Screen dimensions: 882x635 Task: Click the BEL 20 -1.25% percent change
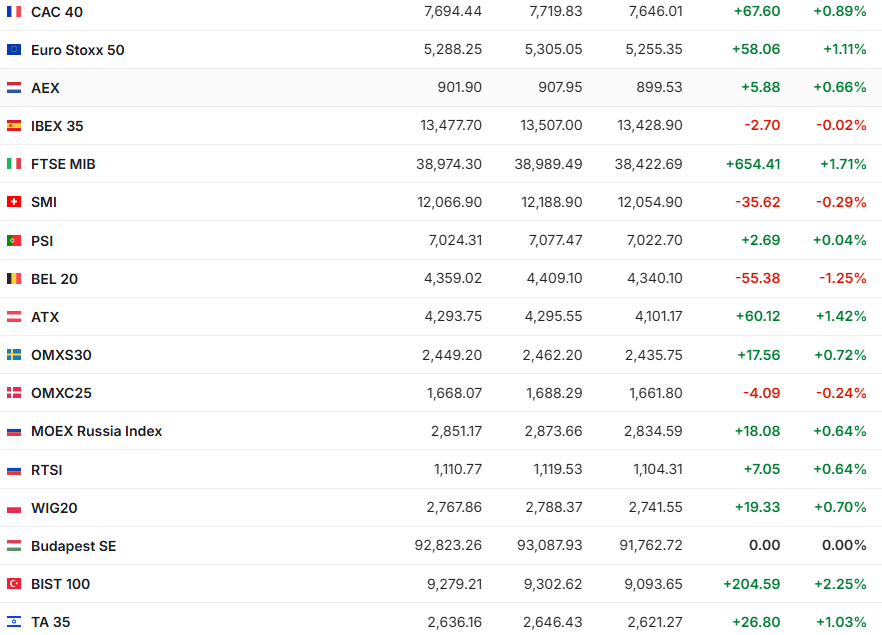[x=843, y=279]
